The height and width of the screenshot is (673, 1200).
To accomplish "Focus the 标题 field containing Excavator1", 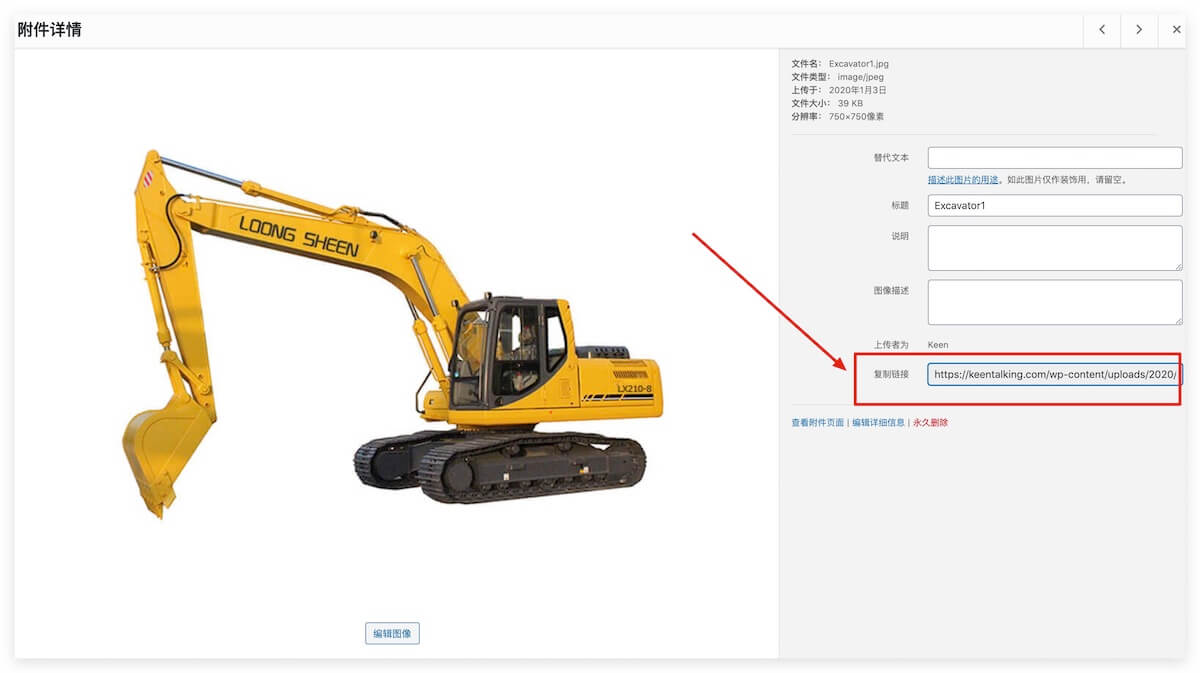I will [x=1054, y=205].
